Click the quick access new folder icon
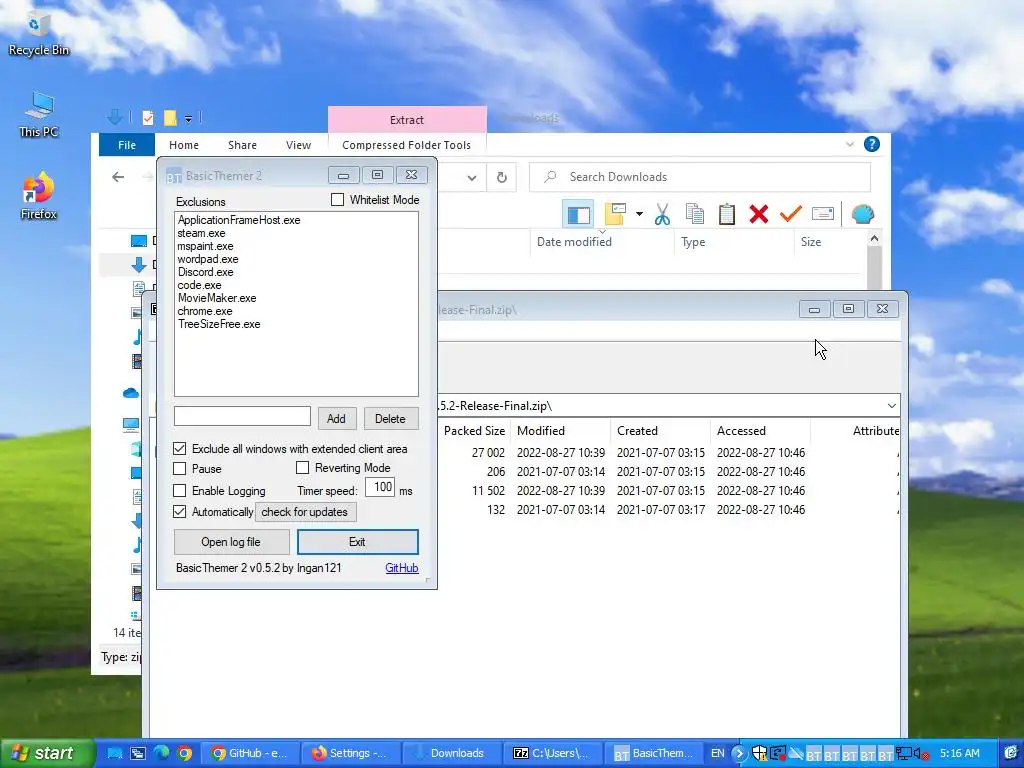 click(170, 118)
